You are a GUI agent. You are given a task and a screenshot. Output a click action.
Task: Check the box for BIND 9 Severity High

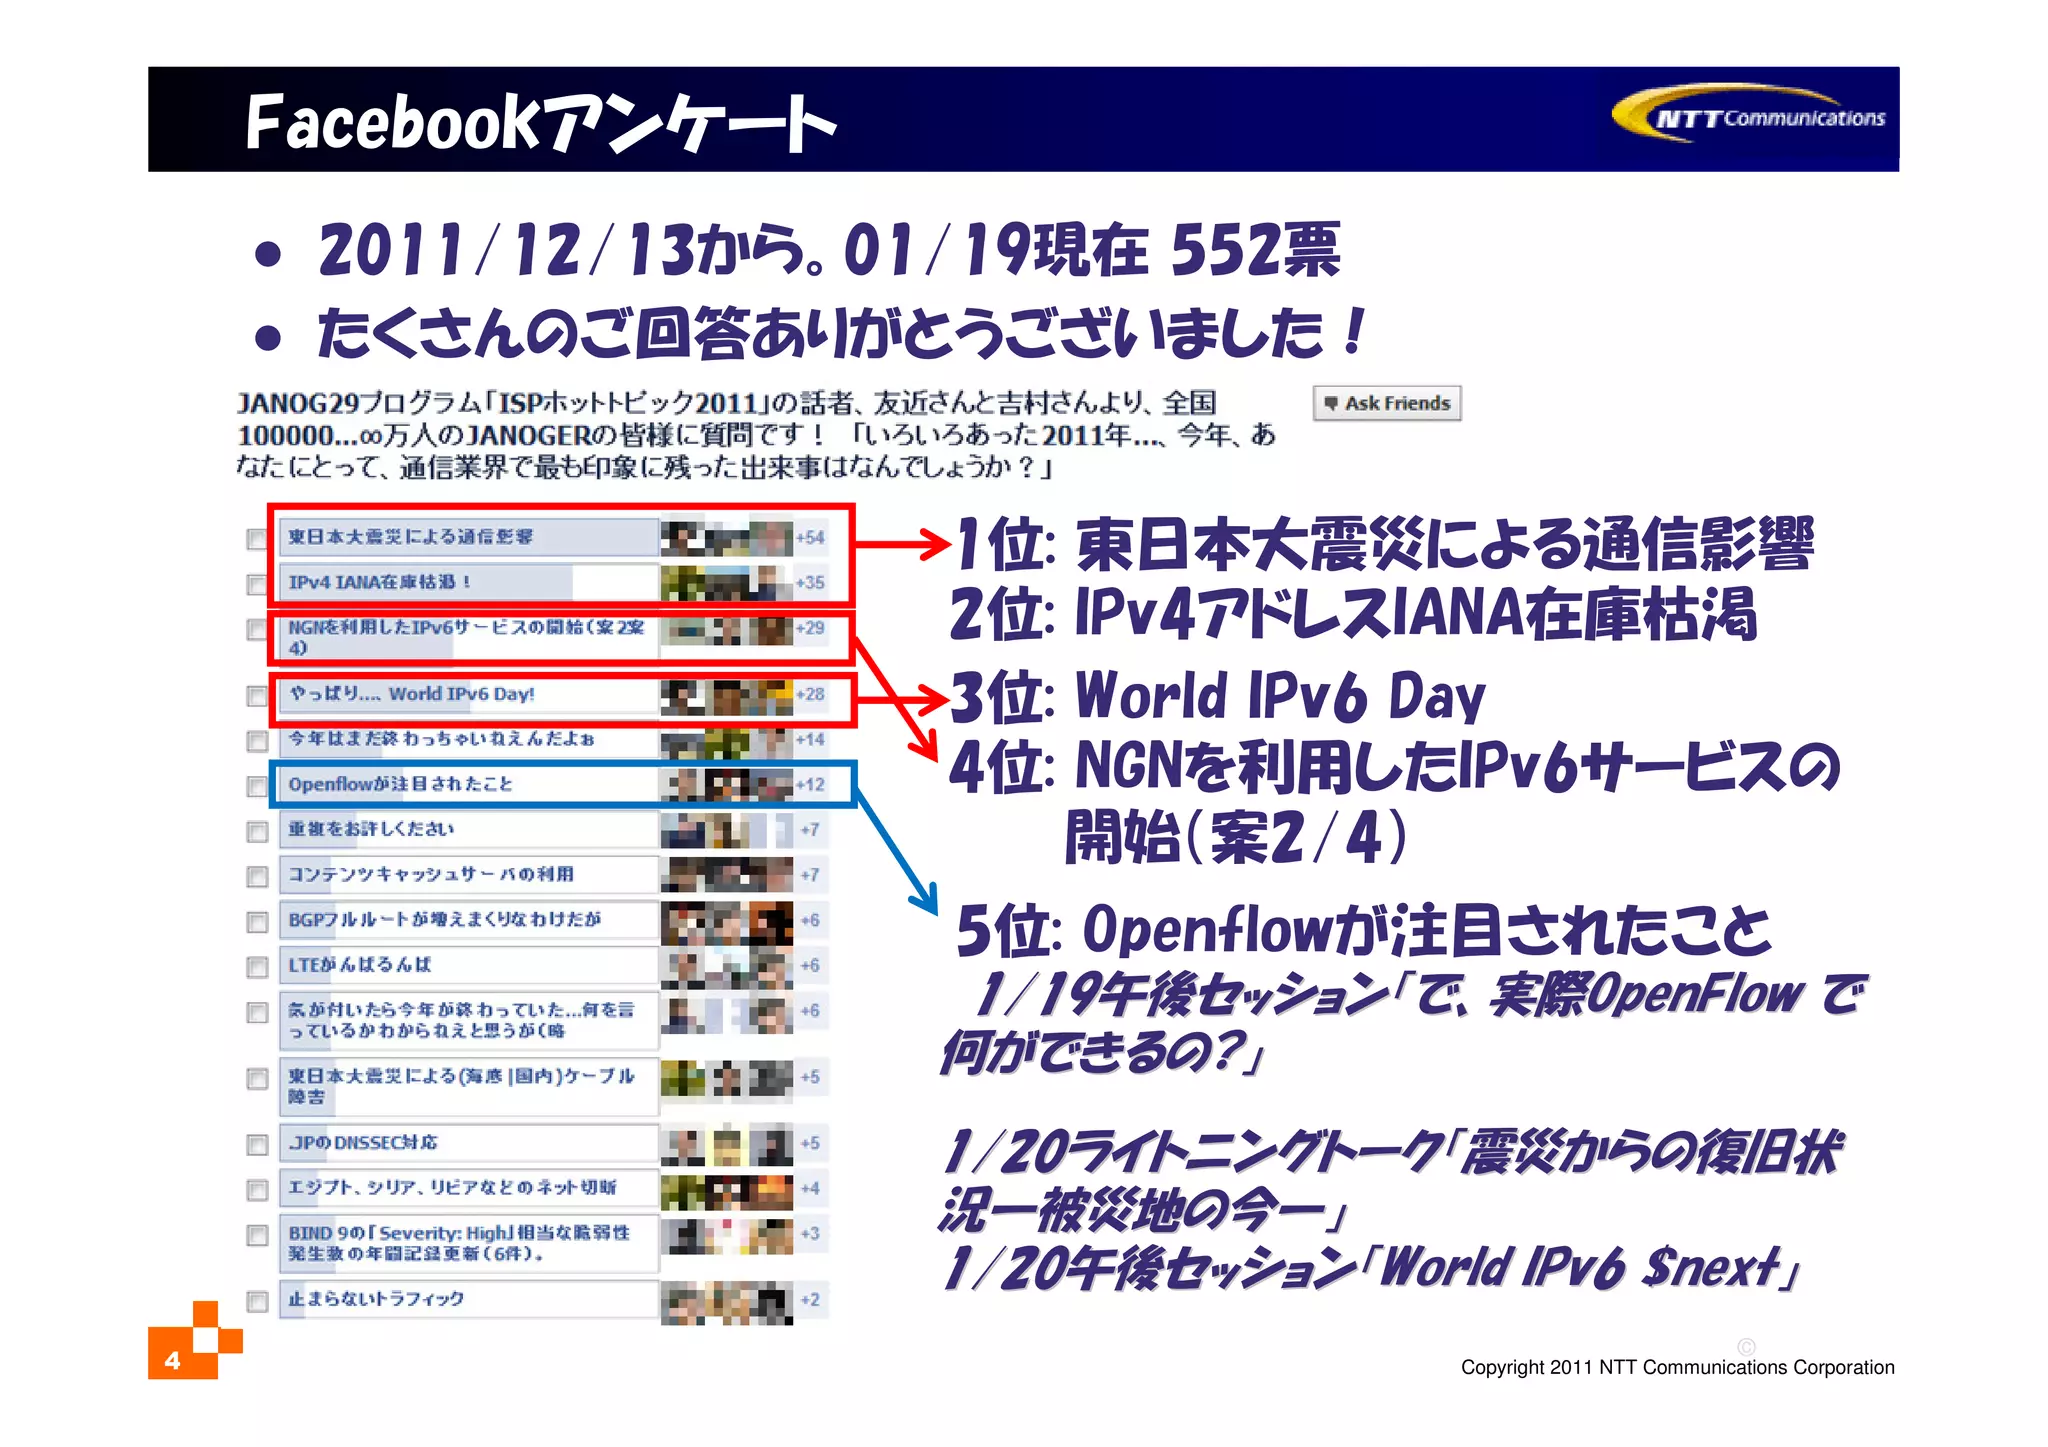257,1235
